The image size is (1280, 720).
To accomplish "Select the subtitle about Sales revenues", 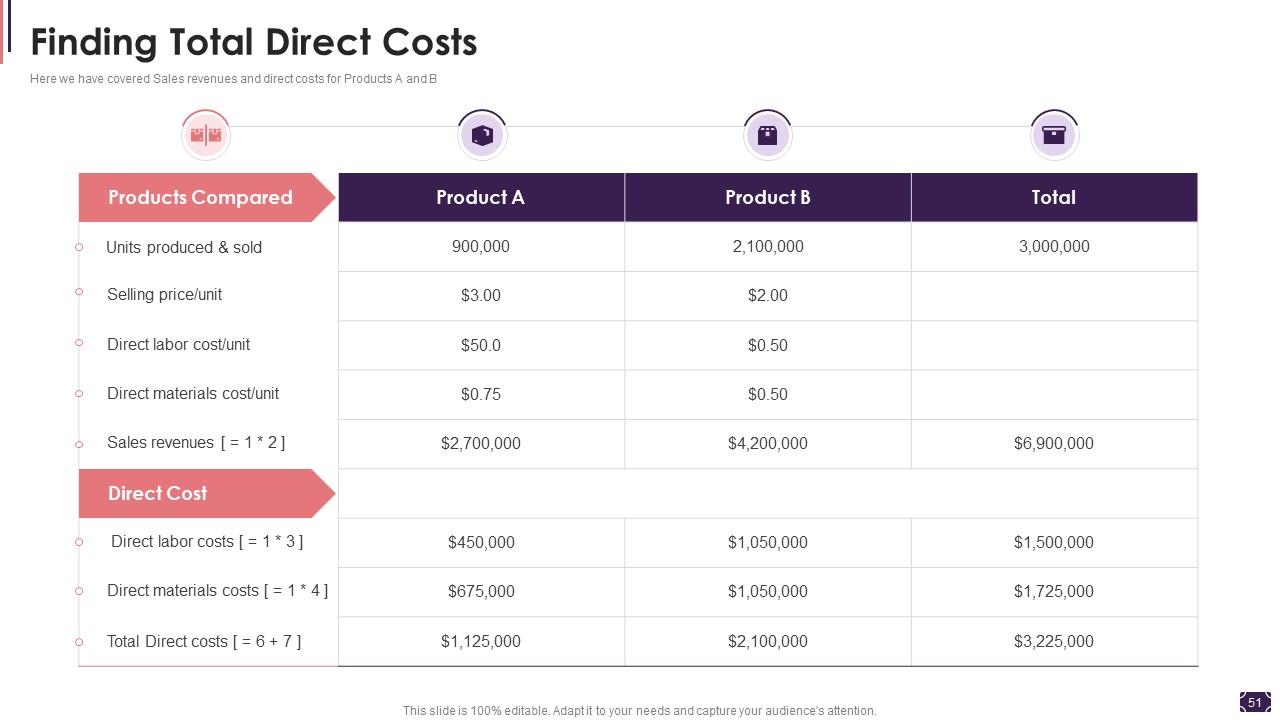I will click(233, 79).
